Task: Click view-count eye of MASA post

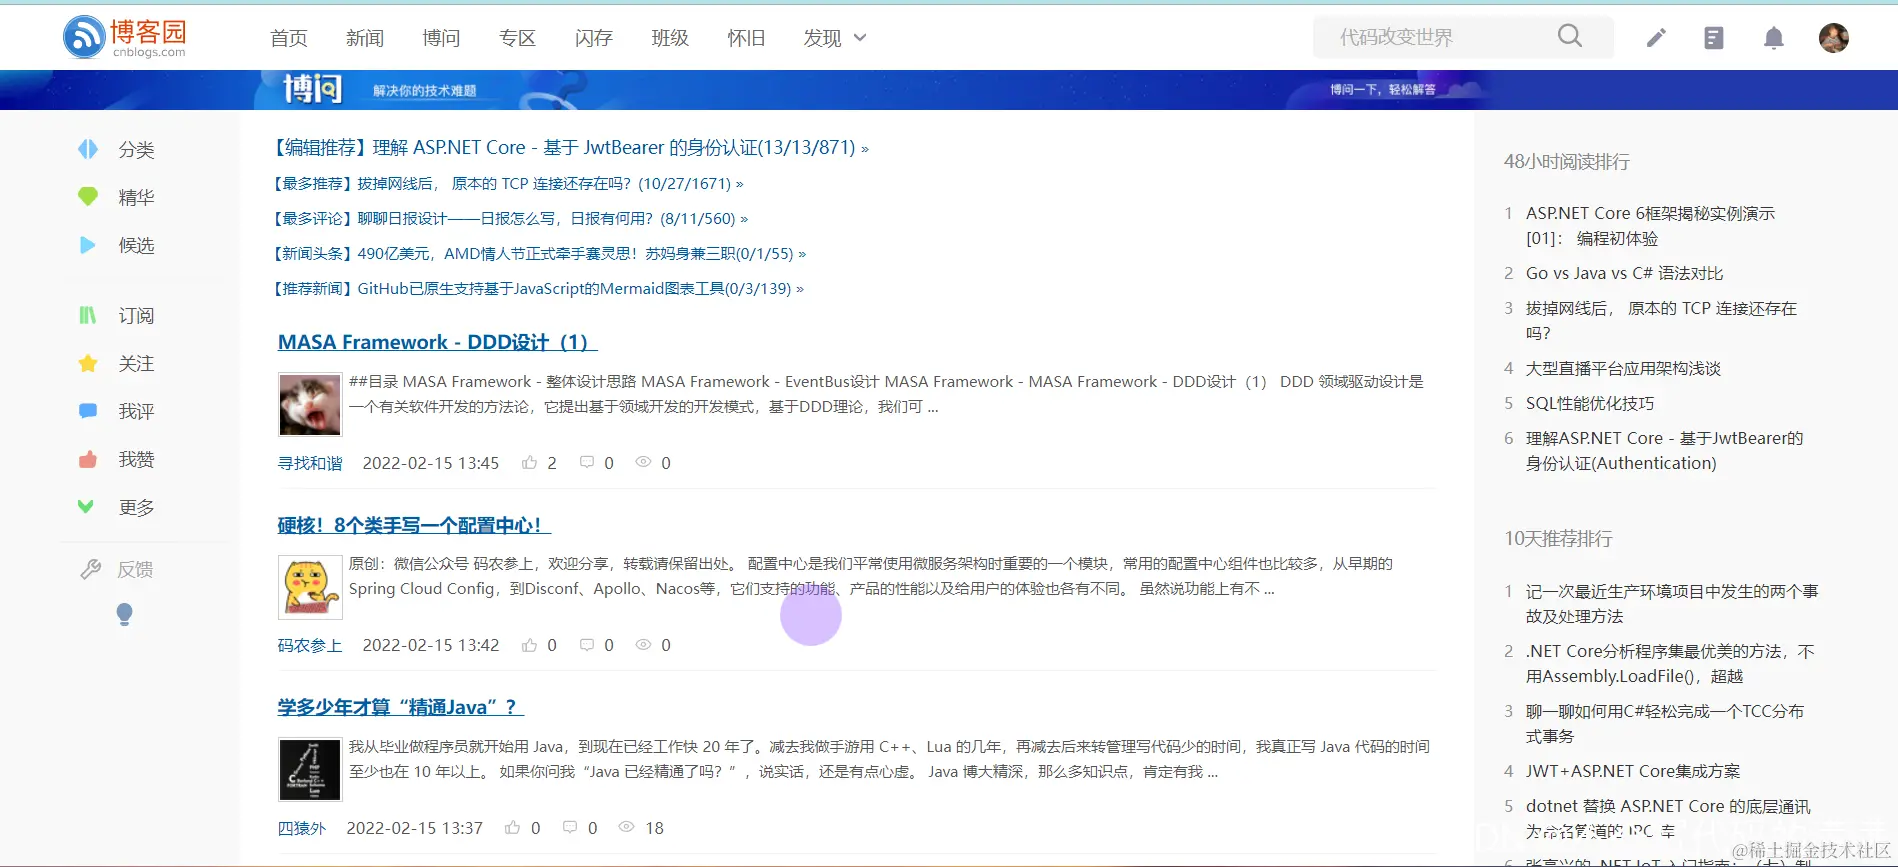Action: [643, 462]
